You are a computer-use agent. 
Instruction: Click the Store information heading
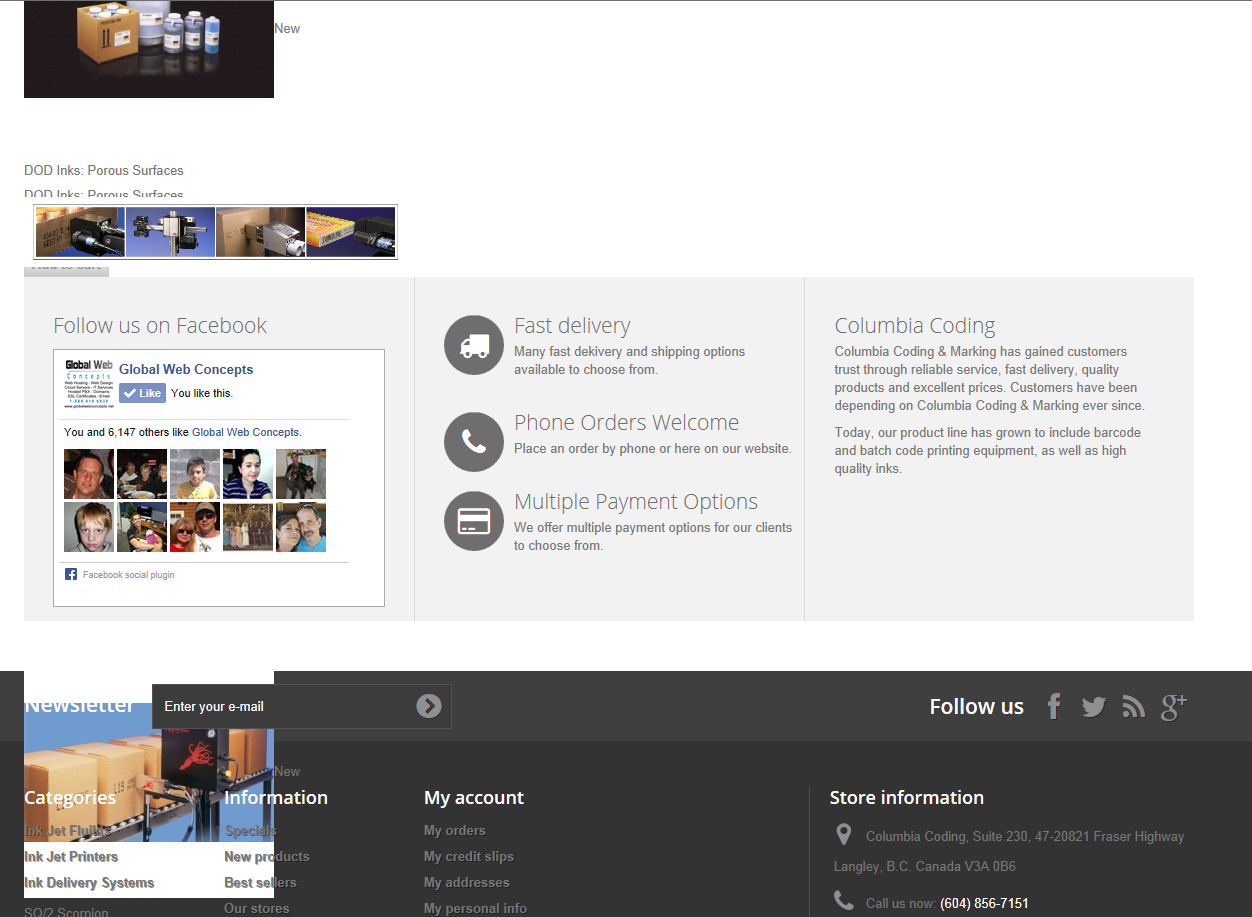click(906, 797)
